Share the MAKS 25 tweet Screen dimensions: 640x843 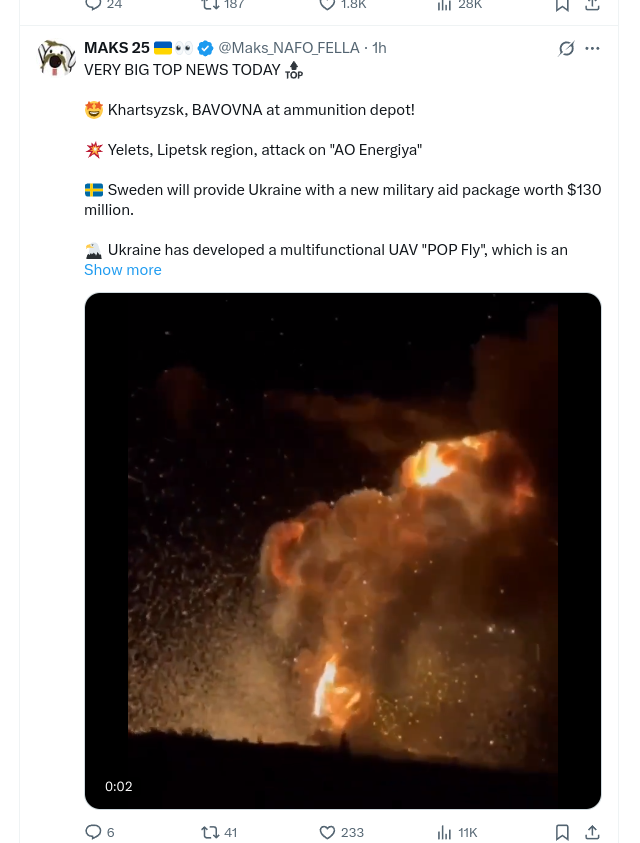coord(592,832)
